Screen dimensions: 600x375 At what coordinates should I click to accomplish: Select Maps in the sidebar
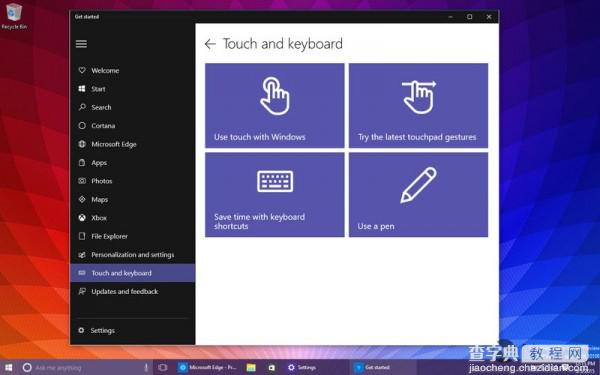[x=133, y=199]
